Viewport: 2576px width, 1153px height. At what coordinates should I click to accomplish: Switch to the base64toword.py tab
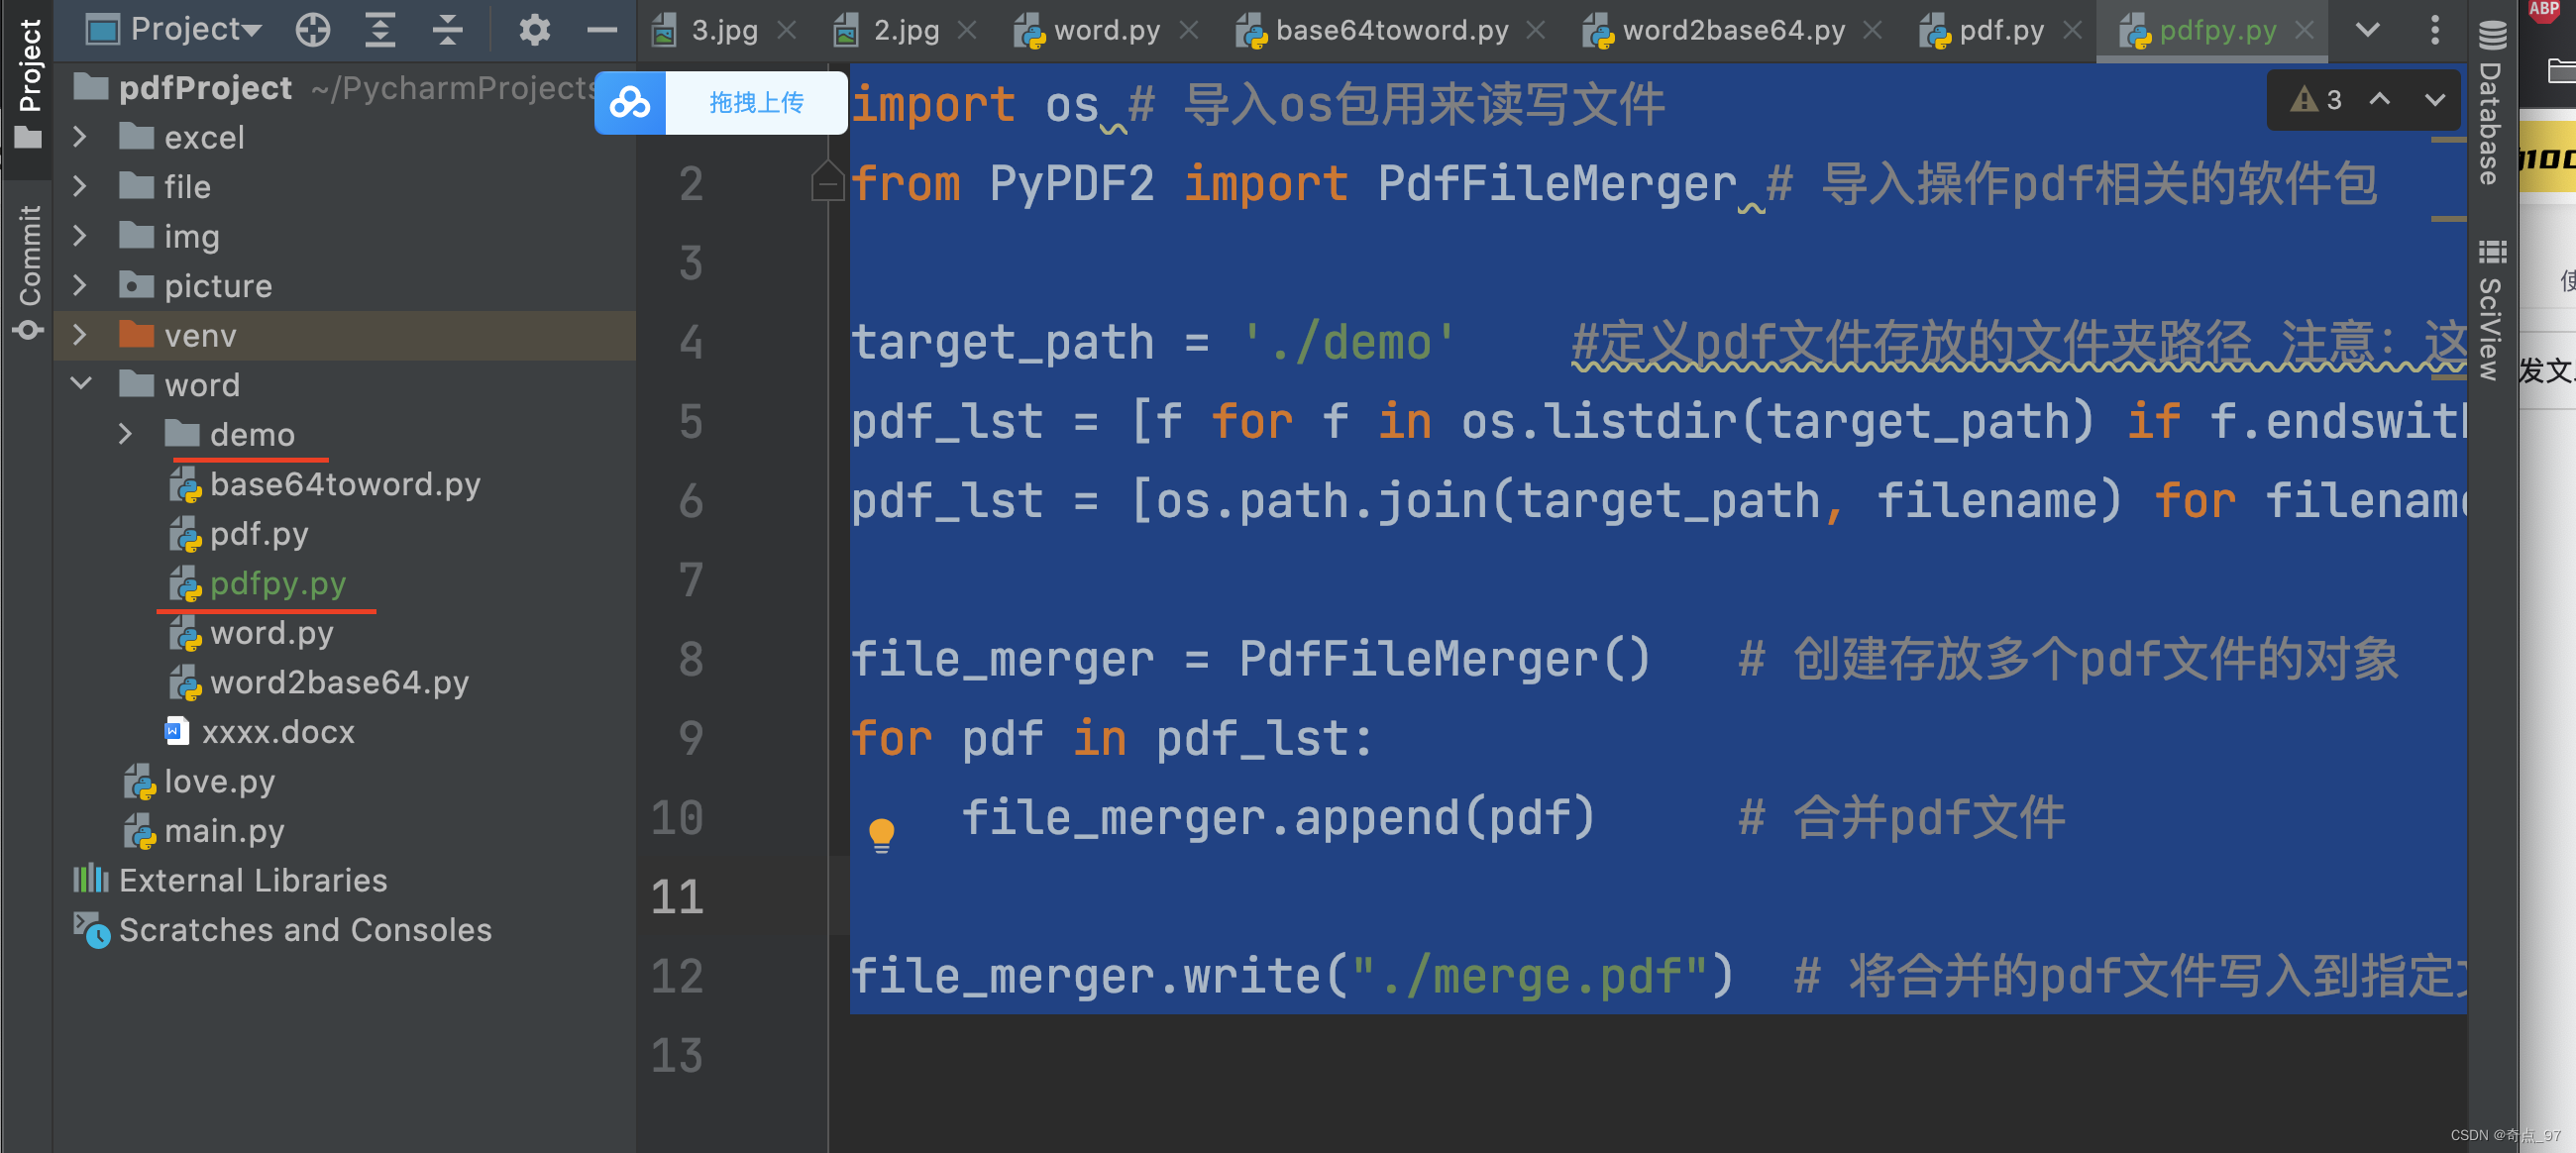[1390, 30]
